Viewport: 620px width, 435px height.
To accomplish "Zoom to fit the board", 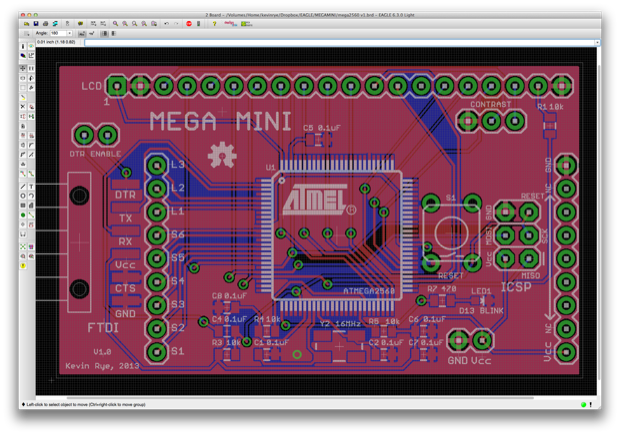I will click(115, 24).
